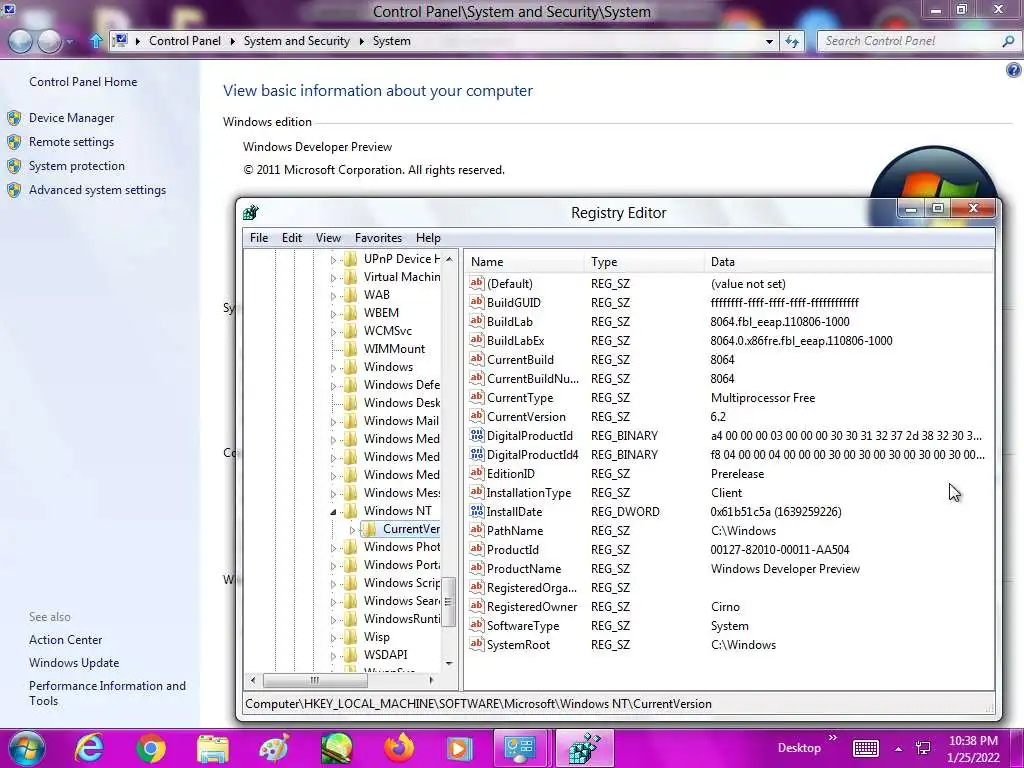
Task: Open Action Center link
Action: (65, 640)
